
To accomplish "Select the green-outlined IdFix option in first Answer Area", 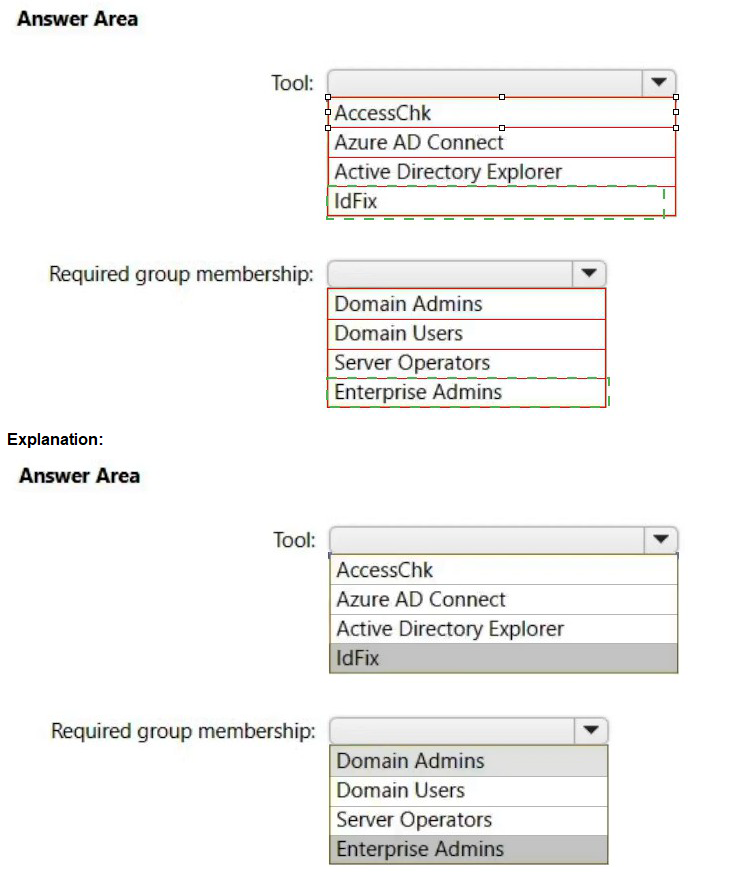I will 496,201.
